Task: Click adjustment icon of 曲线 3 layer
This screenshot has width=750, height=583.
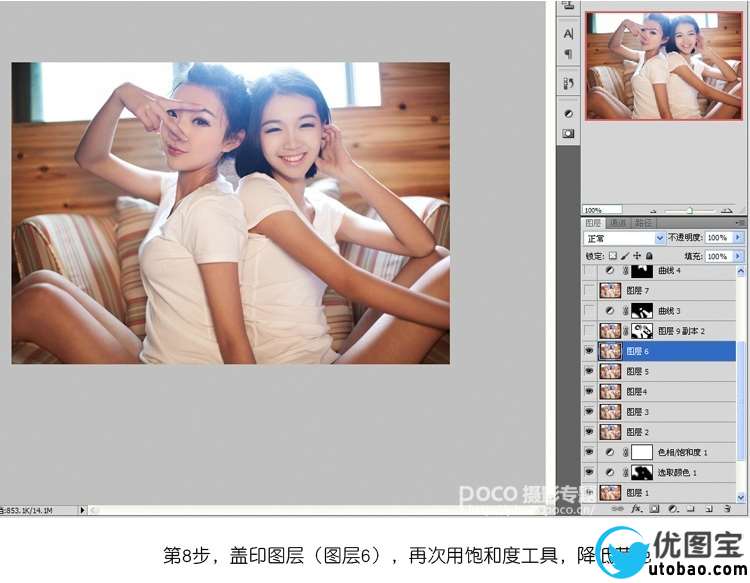Action: click(x=610, y=311)
